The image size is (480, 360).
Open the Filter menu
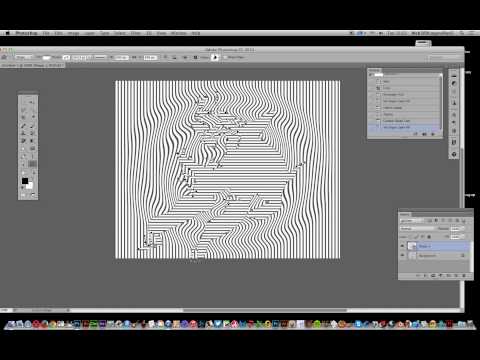point(135,33)
